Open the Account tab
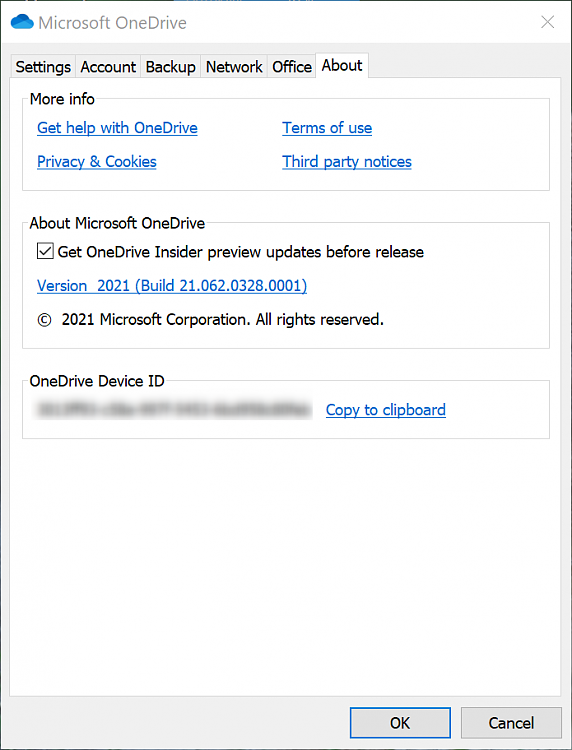Screen dimensions: 572x750 coord(108,67)
